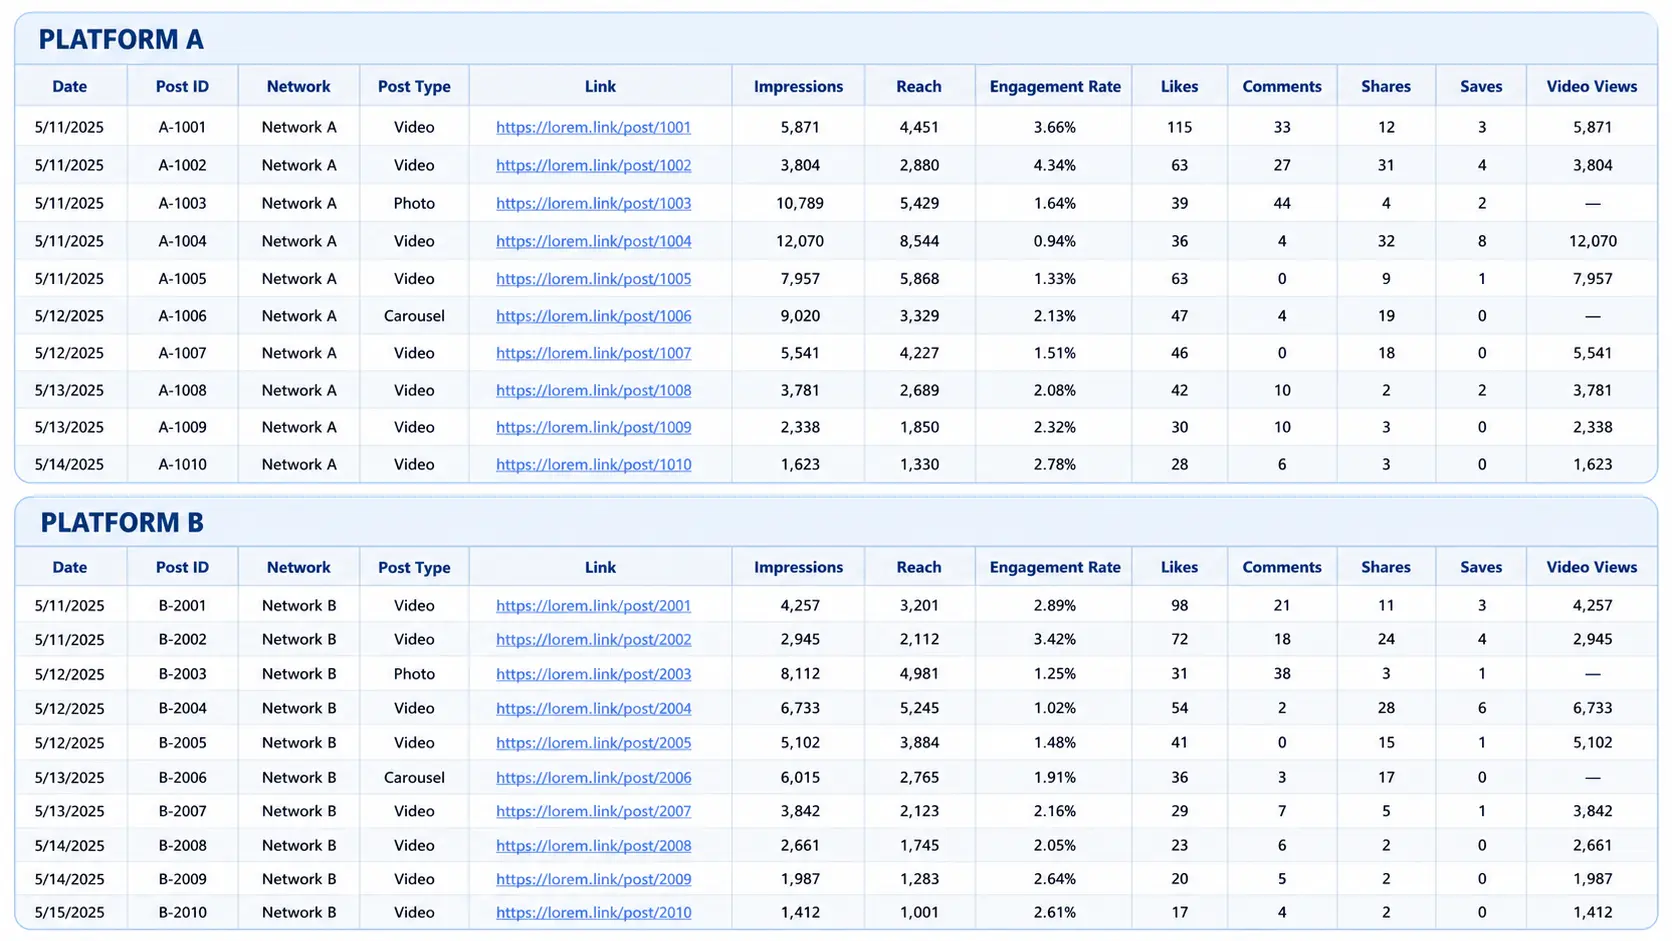Click reach value 1,001

(x=919, y=913)
